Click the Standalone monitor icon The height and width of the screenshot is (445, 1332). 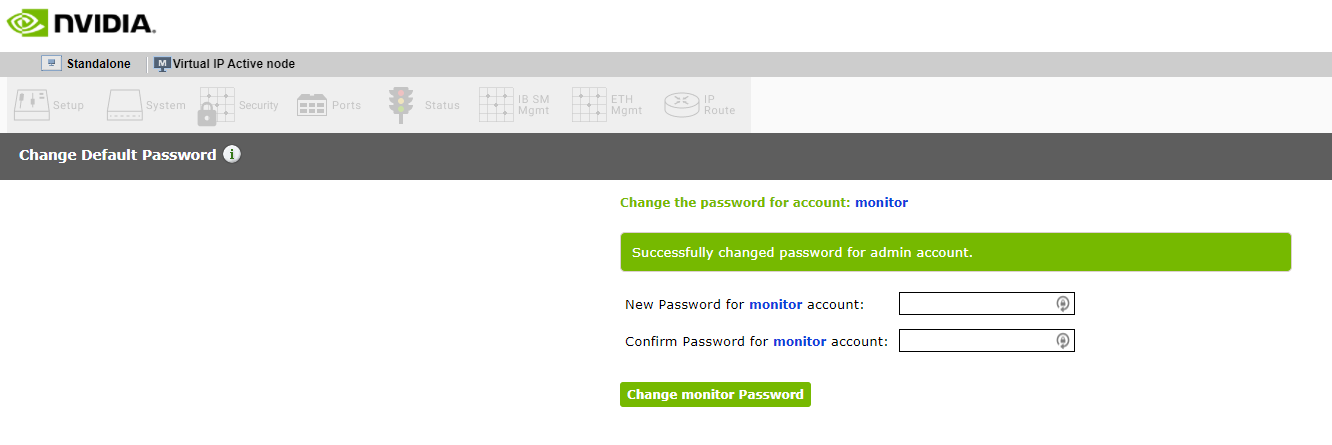pos(51,64)
